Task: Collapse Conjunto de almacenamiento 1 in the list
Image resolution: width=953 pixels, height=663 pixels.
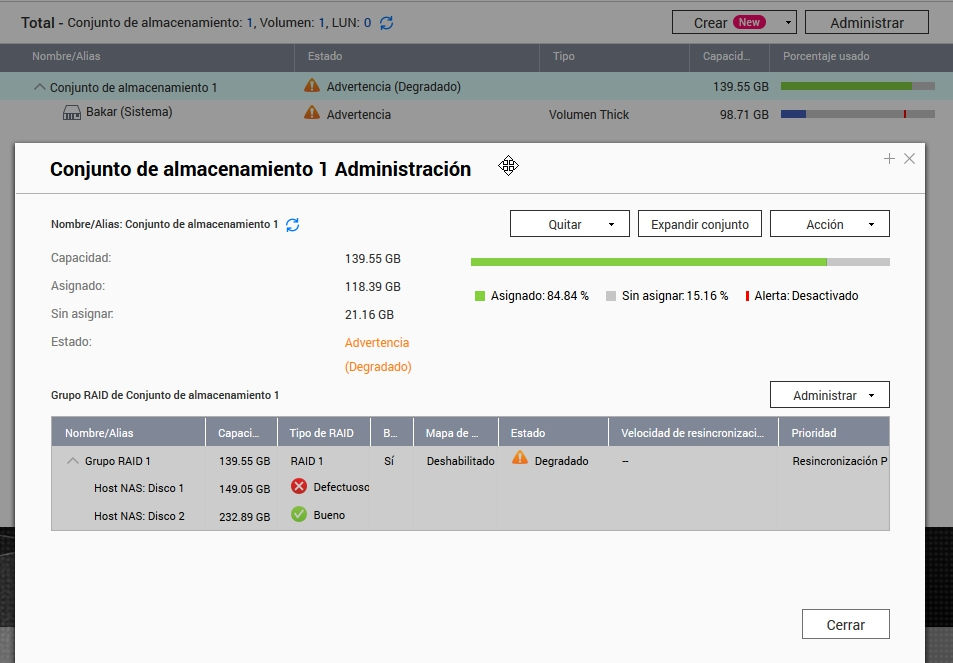Action: tap(40, 87)
